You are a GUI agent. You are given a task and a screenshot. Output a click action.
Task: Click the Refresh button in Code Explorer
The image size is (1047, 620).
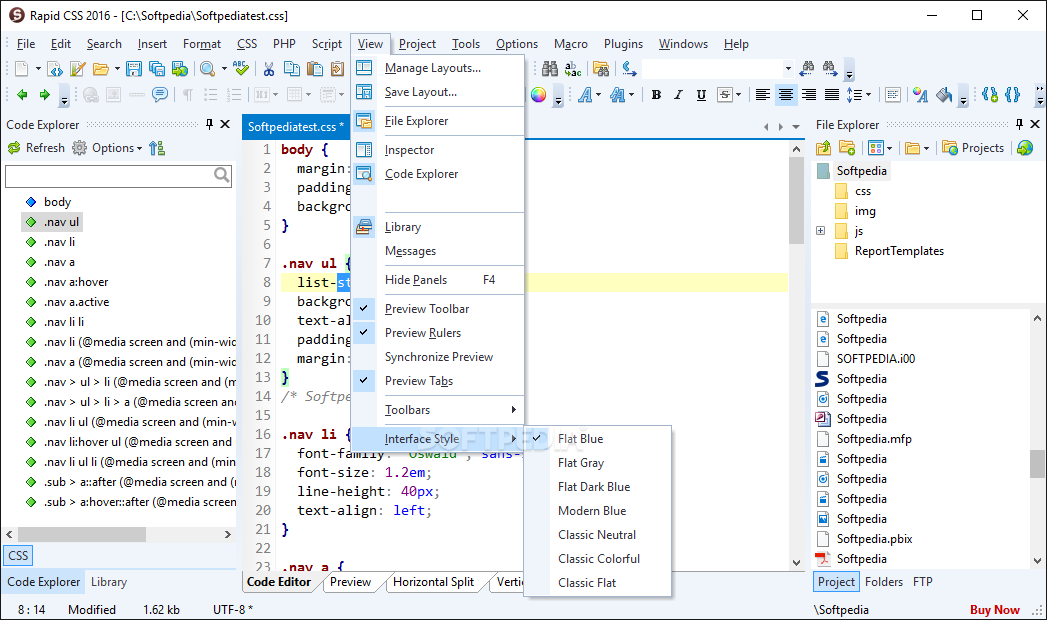[x=36, y=147]
